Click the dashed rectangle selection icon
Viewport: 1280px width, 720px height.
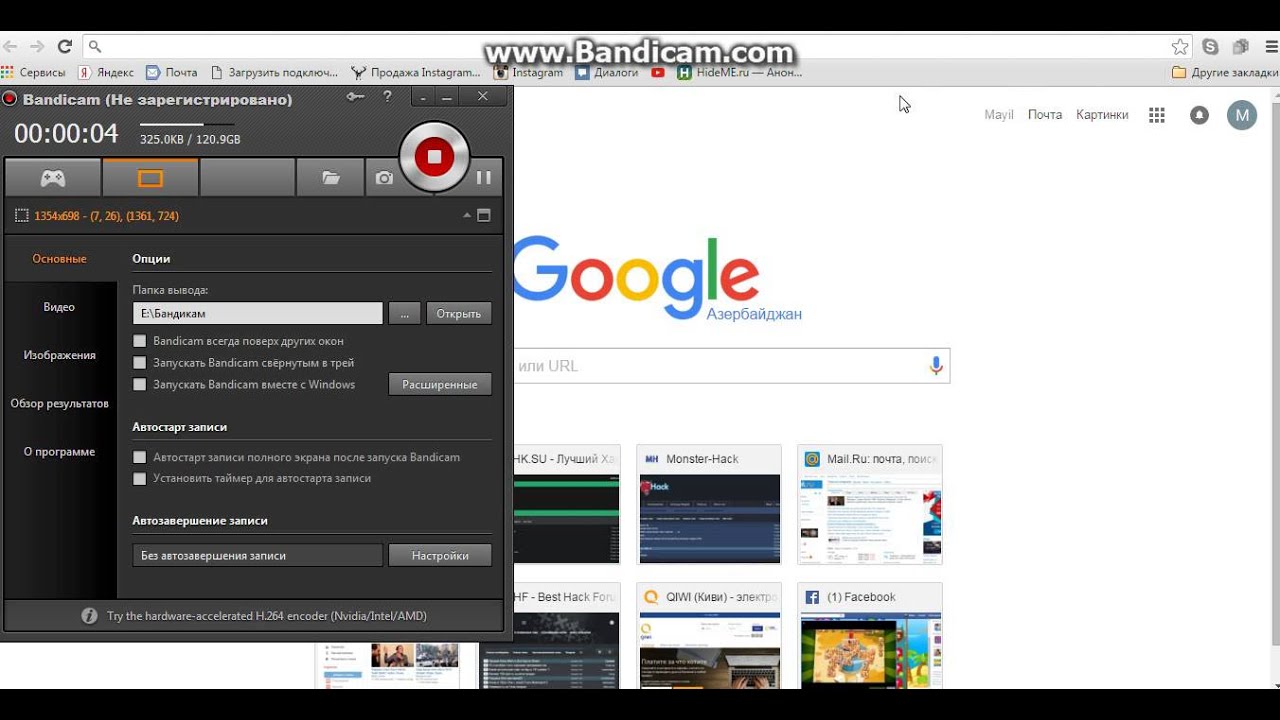pos(22,216)
